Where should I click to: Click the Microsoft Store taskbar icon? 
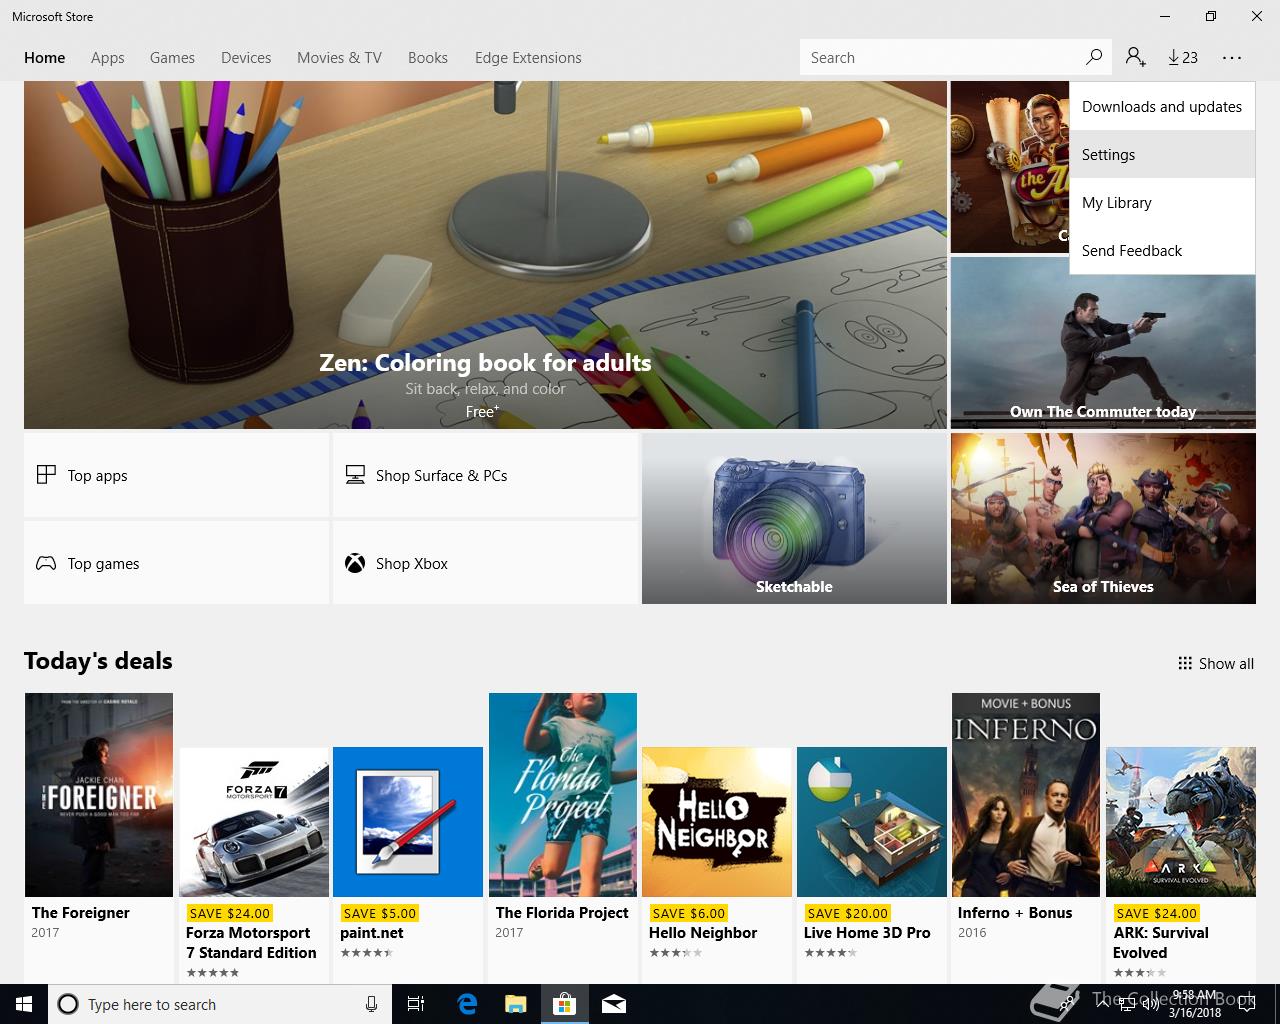point(564,1004)
